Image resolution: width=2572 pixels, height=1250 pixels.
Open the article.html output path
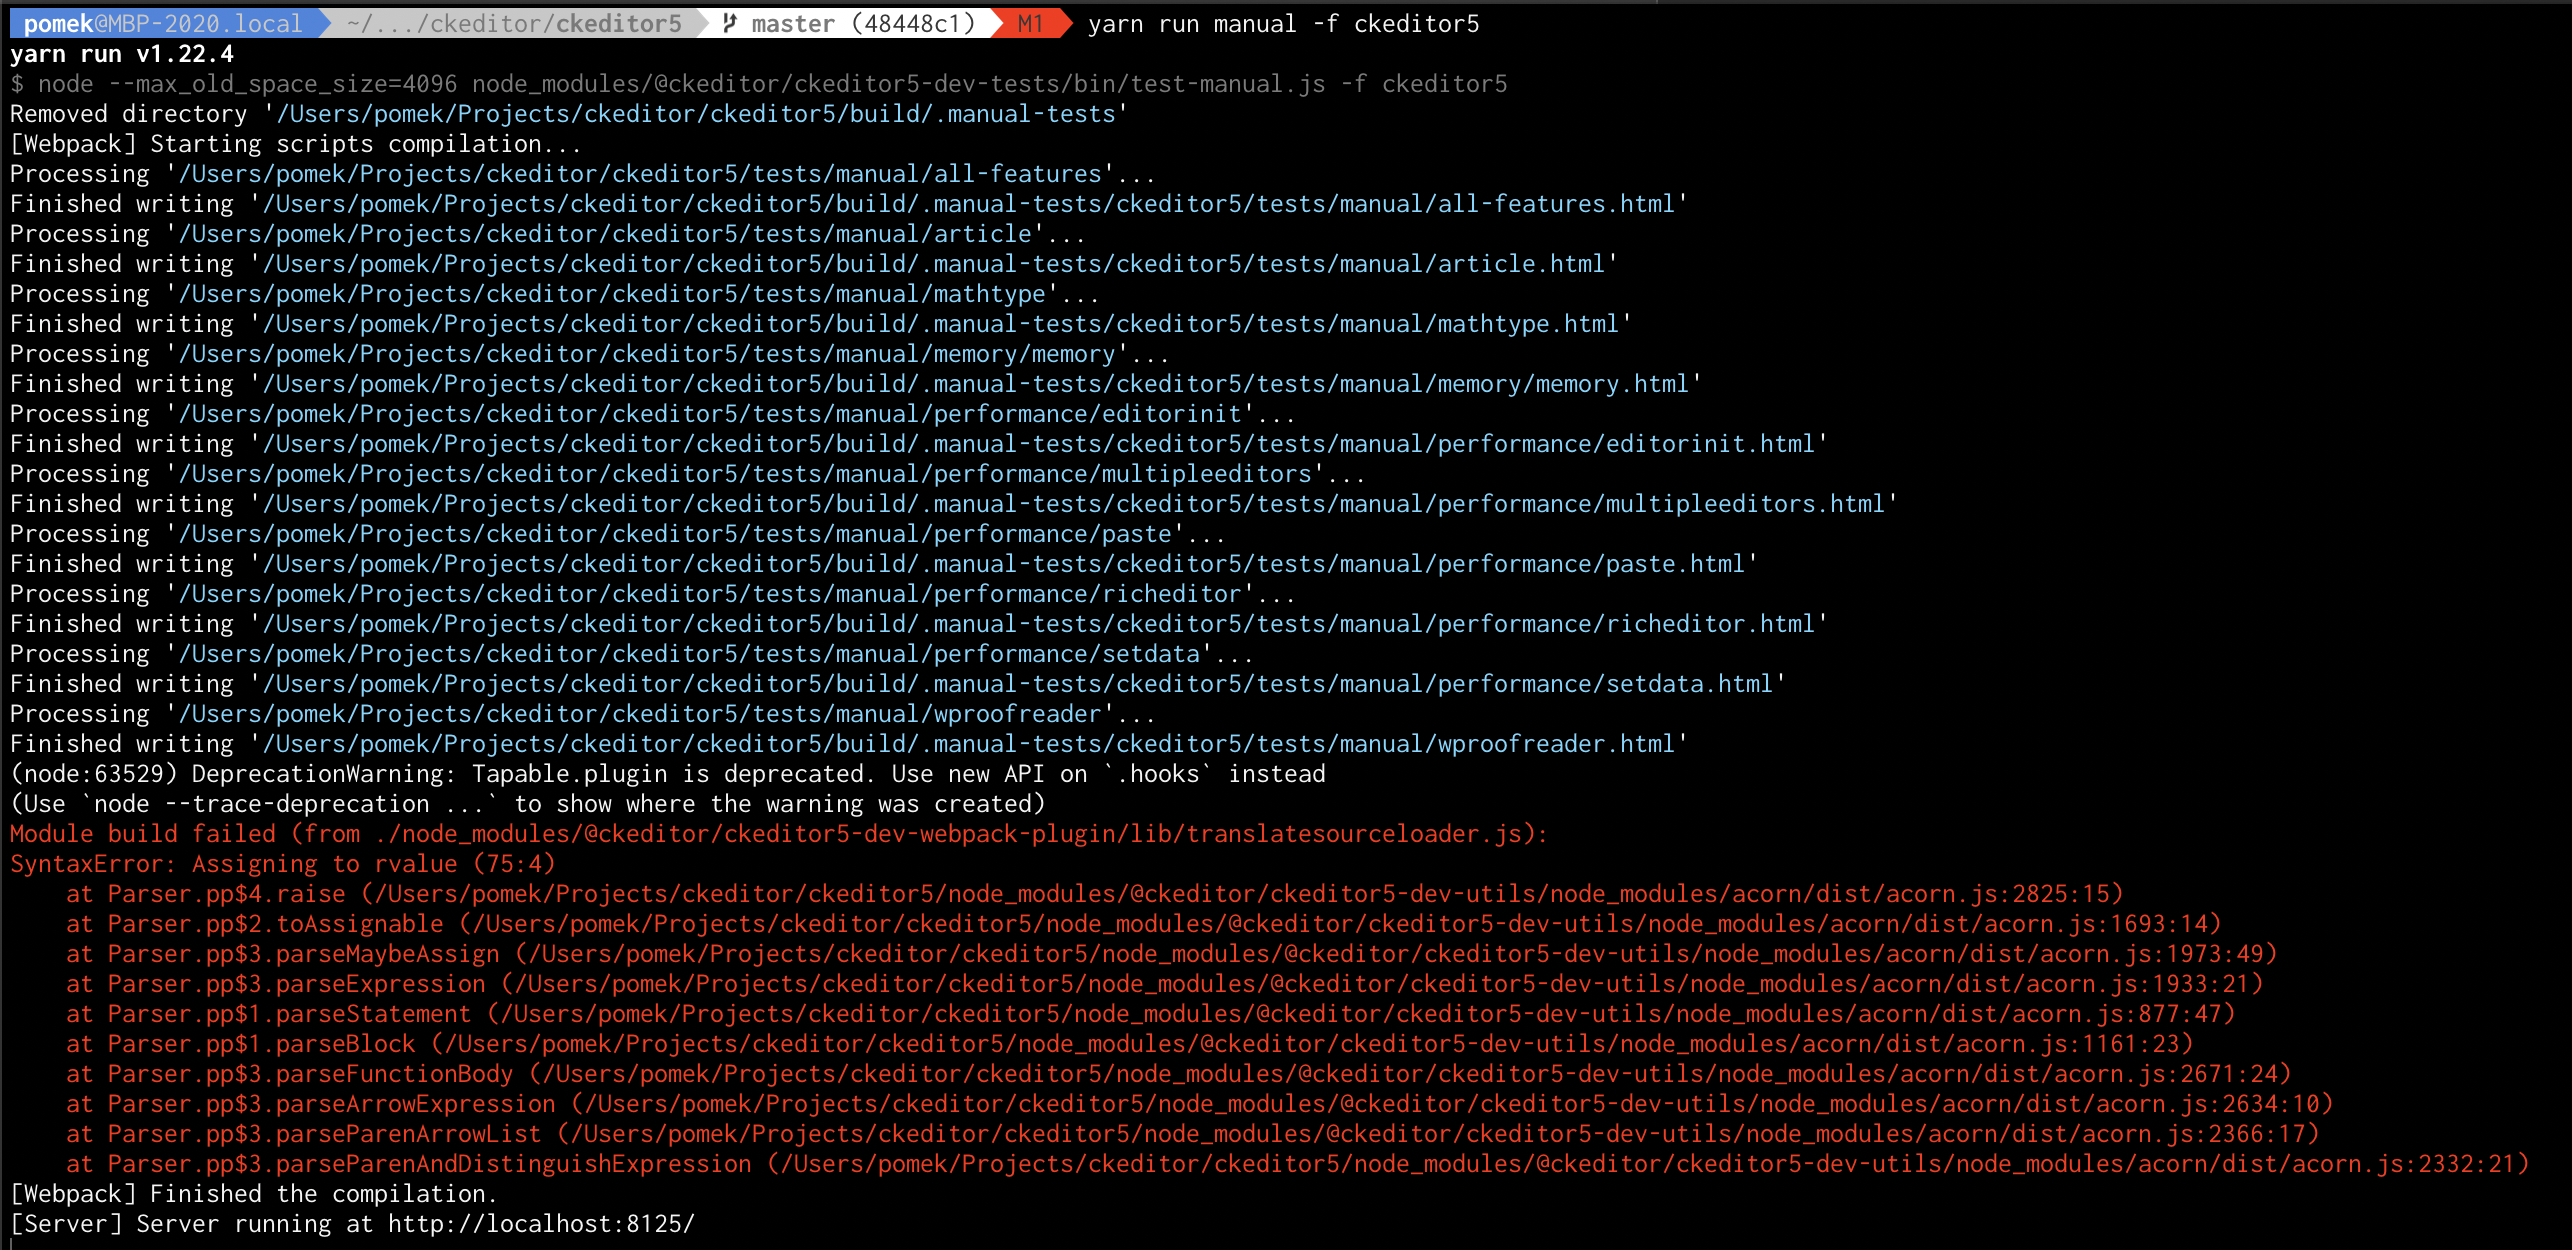(x=934, y=263)
